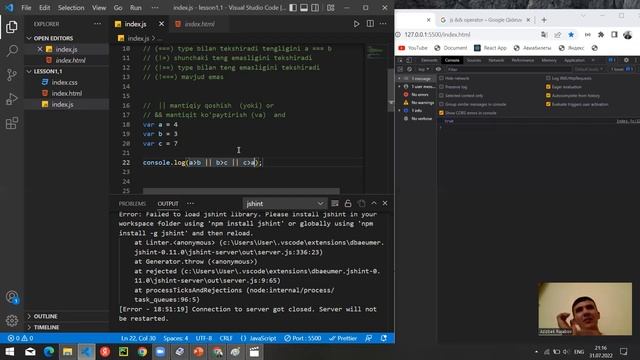Open YouTube bookmark

(413, 48)
